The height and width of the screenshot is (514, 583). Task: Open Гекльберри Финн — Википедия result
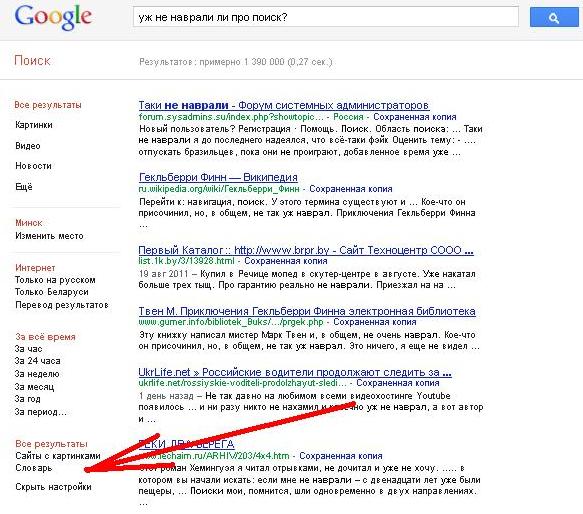point(218,177)
